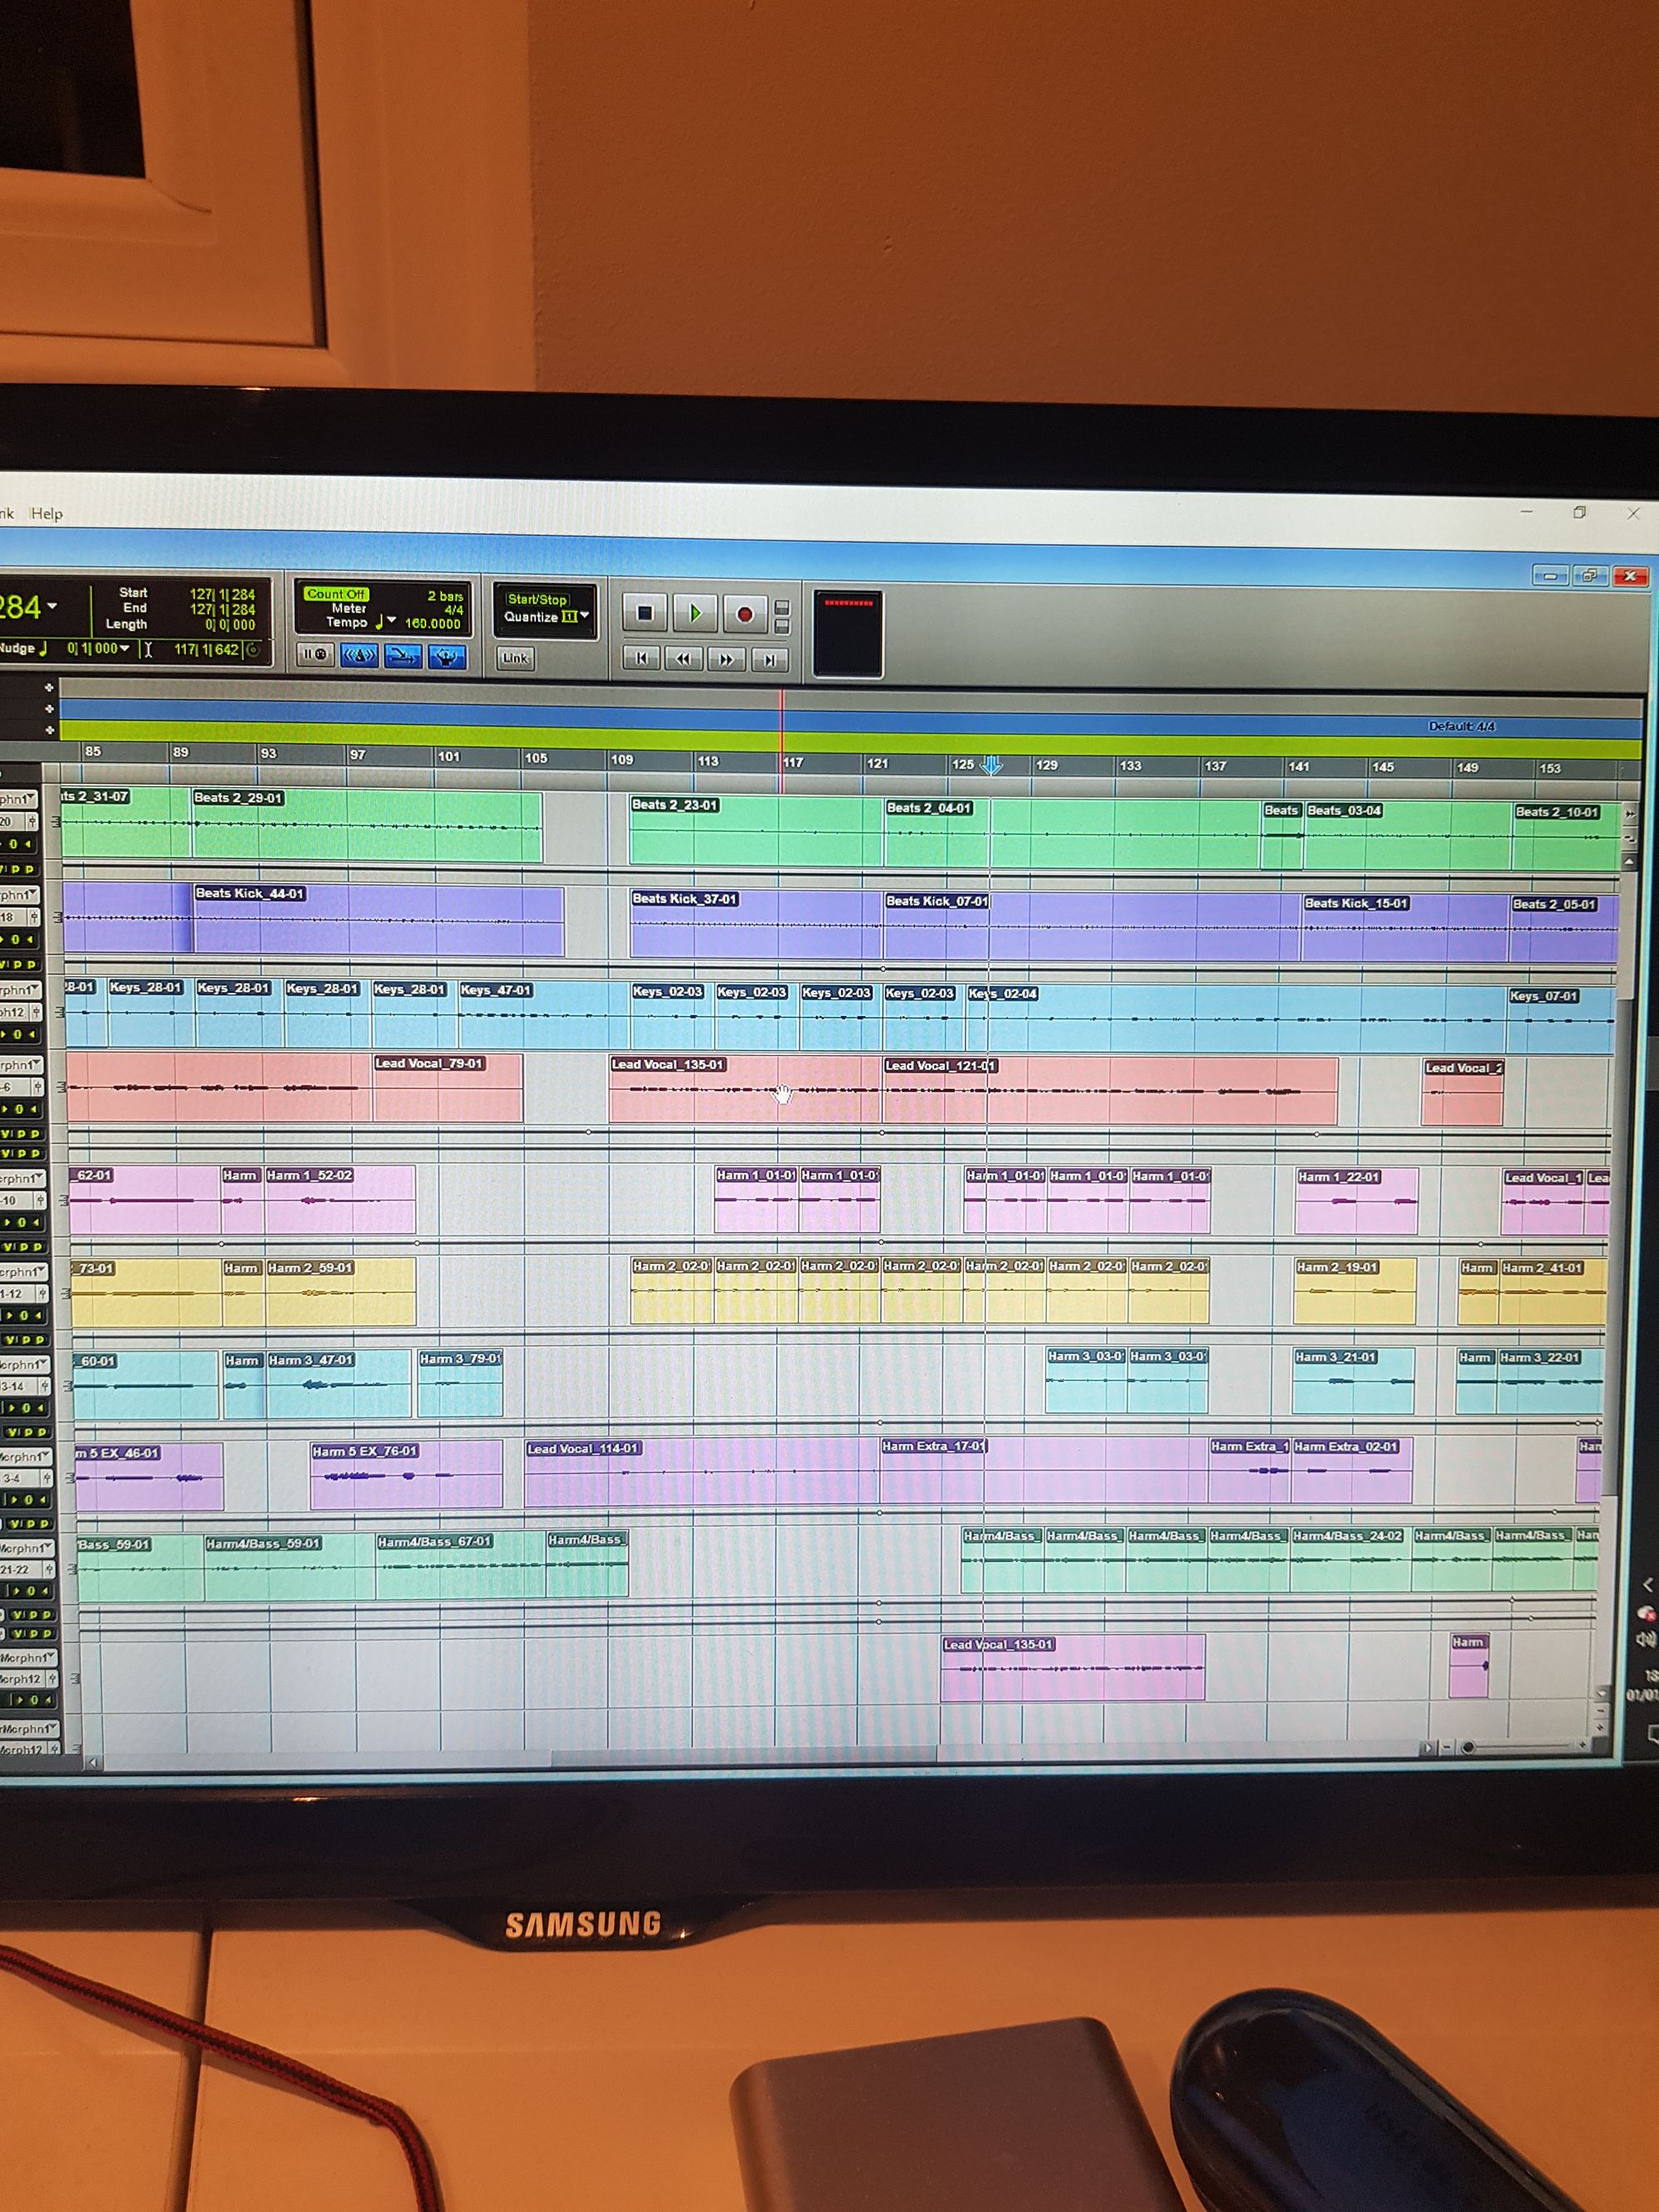This screenshot has height=2212, width=1659.
Task: Select the Beats 2_29-01 clip
Action: coord(367,827)
